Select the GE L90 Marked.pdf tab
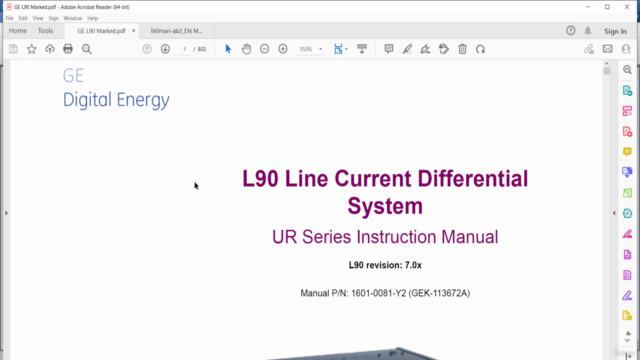The width and height of the screenshot is (640, 360). point(101,31)
